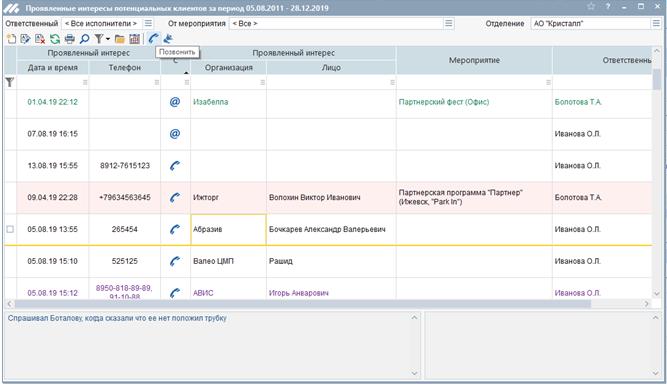Refresh the list with green arrows icon
This screenshot has width=667, height=385.
[55, 39]
